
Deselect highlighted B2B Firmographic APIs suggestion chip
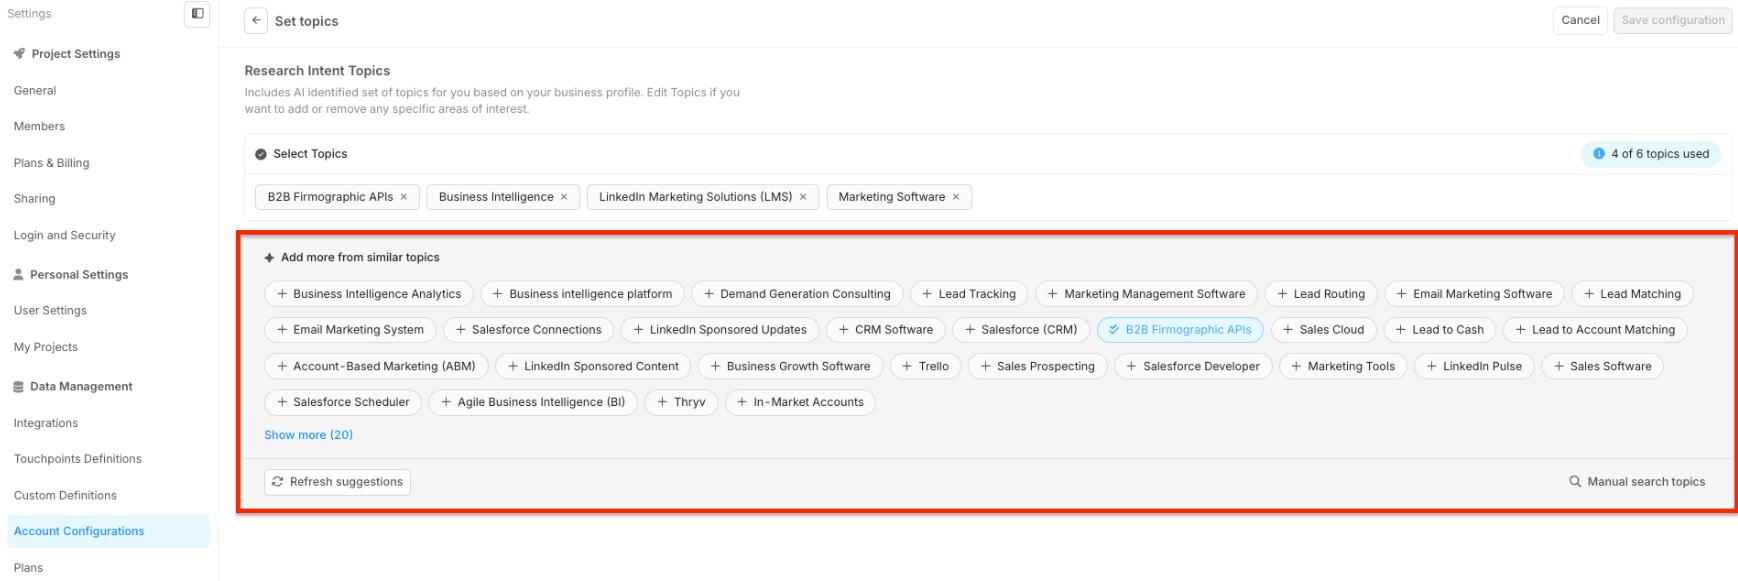pos(1180,330)
